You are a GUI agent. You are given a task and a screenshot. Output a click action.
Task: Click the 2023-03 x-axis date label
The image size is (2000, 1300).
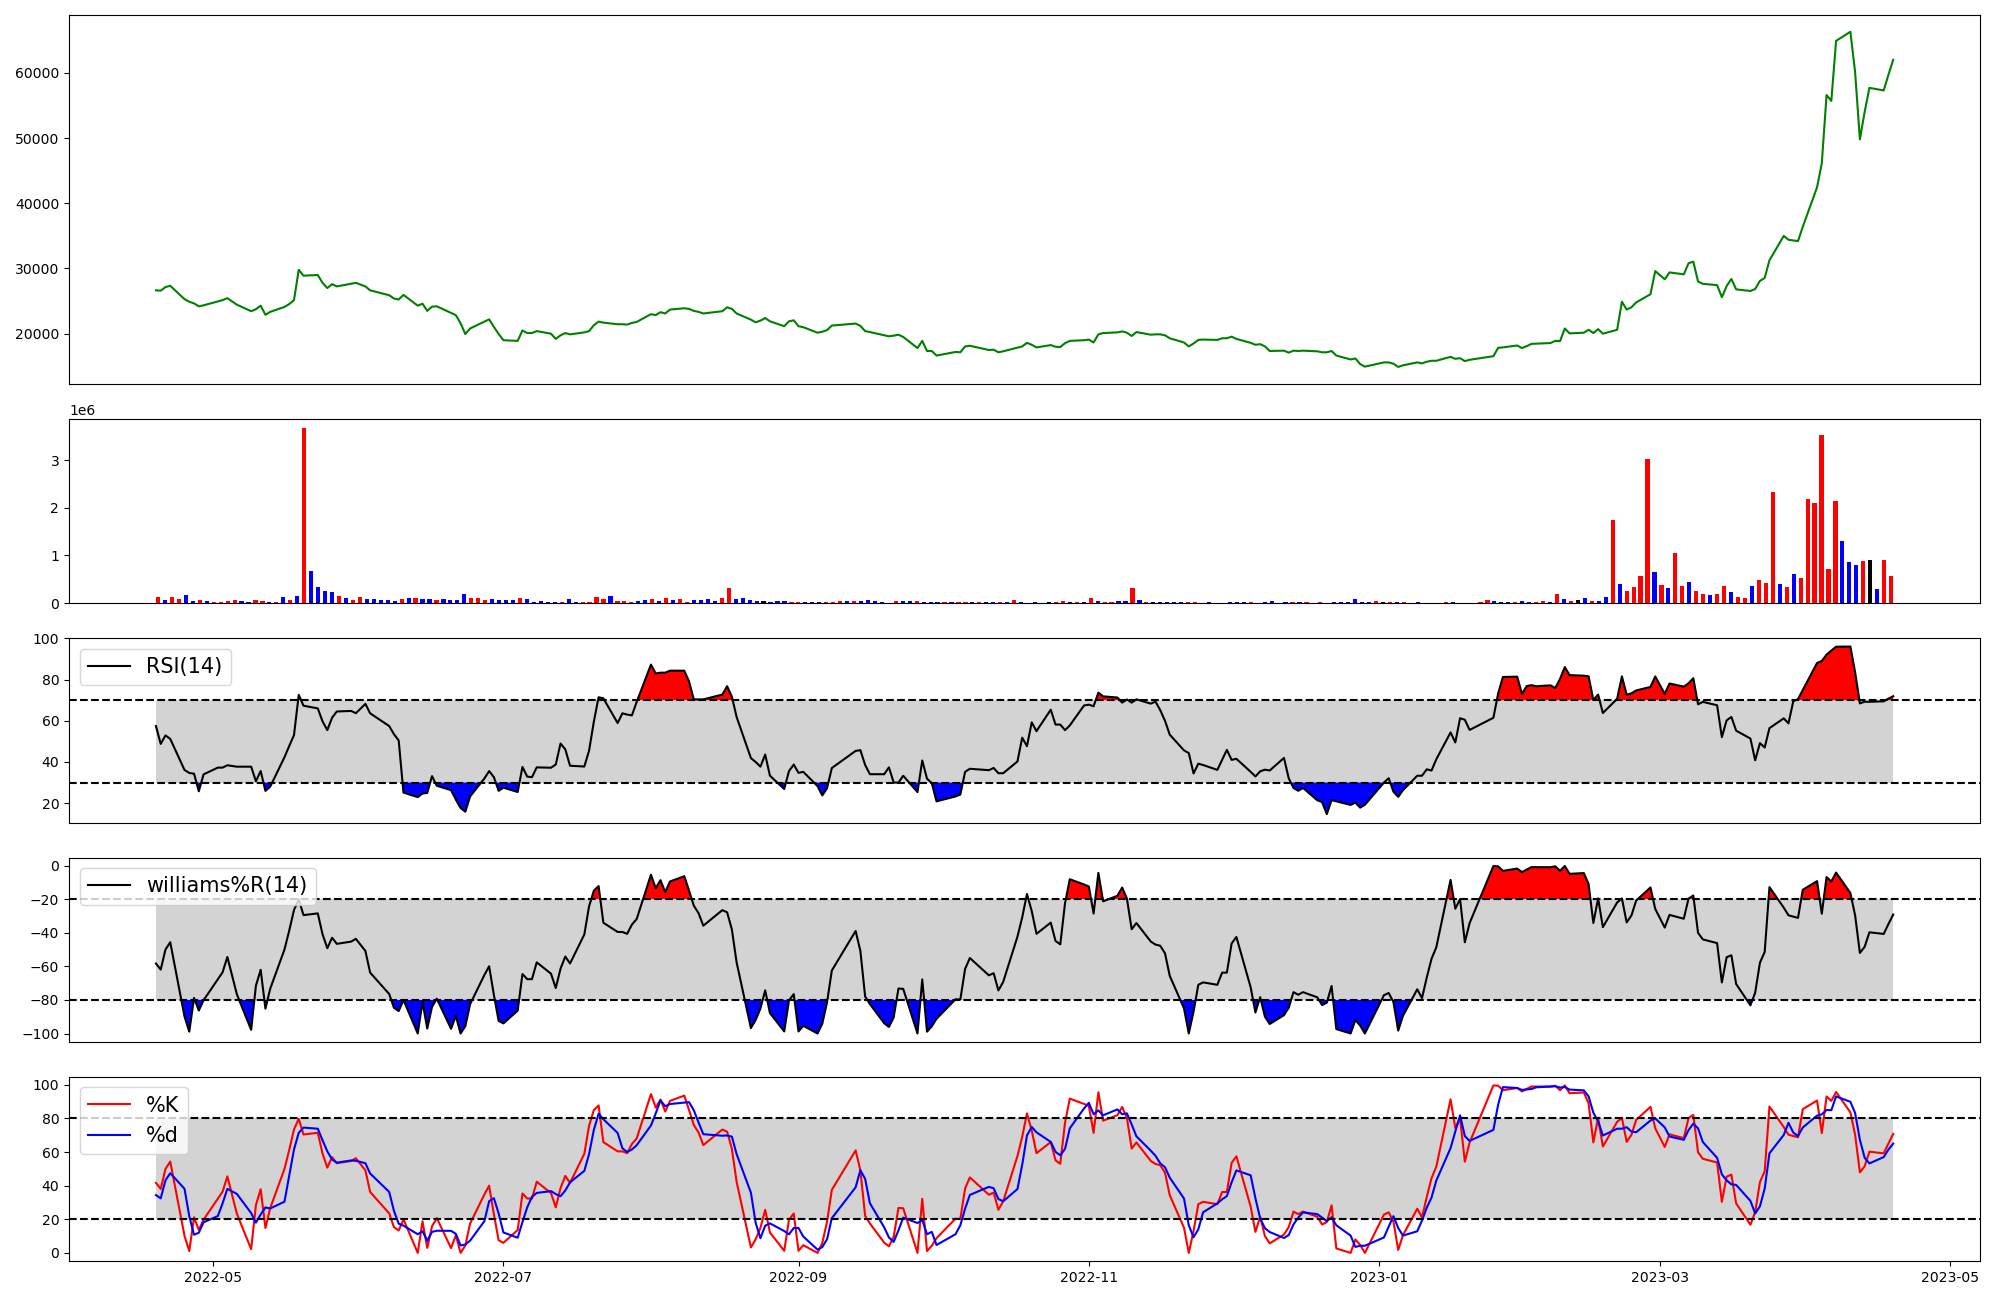click(1660, 1277)
